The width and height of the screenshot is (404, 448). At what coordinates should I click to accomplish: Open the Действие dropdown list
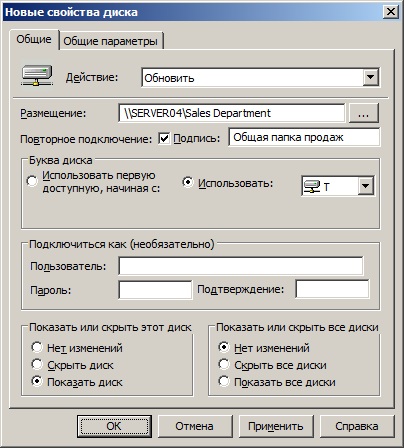pyautogui.click(x=370, y=78)
